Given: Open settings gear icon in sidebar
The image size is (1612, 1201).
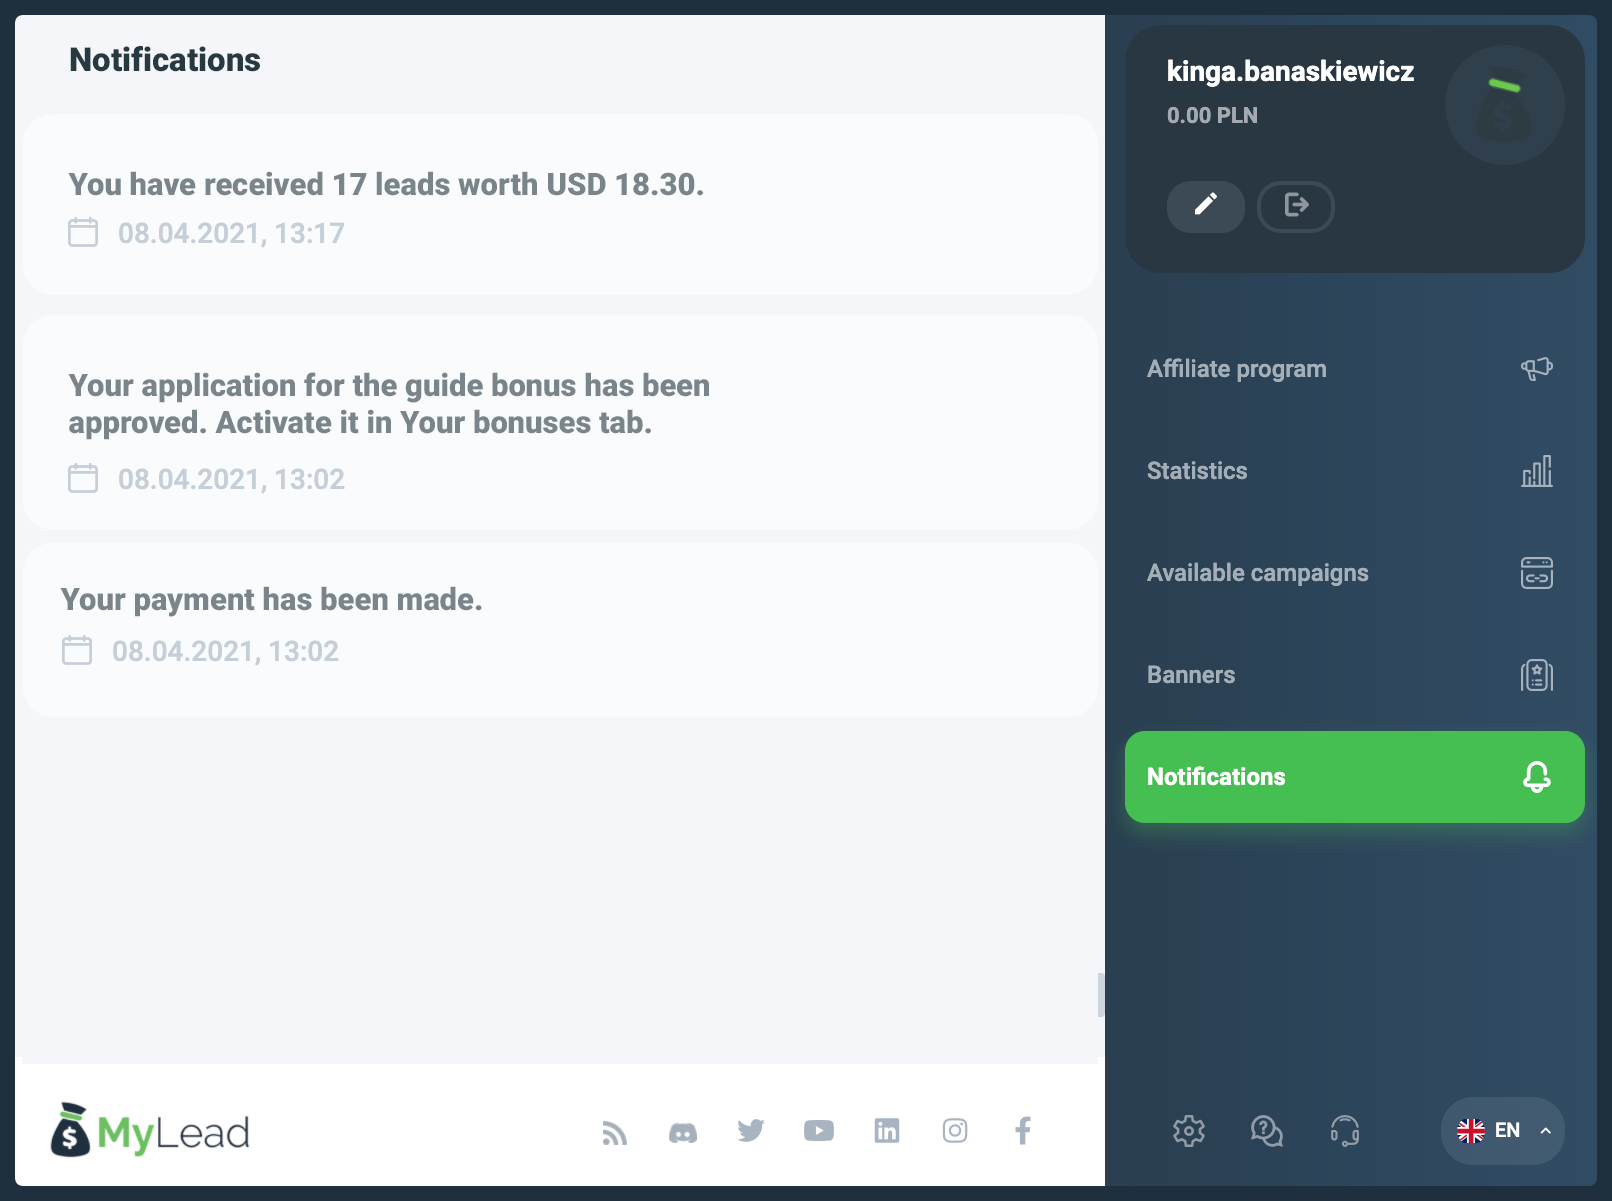Looking at the screenshot, I should pos(1189,1131).
